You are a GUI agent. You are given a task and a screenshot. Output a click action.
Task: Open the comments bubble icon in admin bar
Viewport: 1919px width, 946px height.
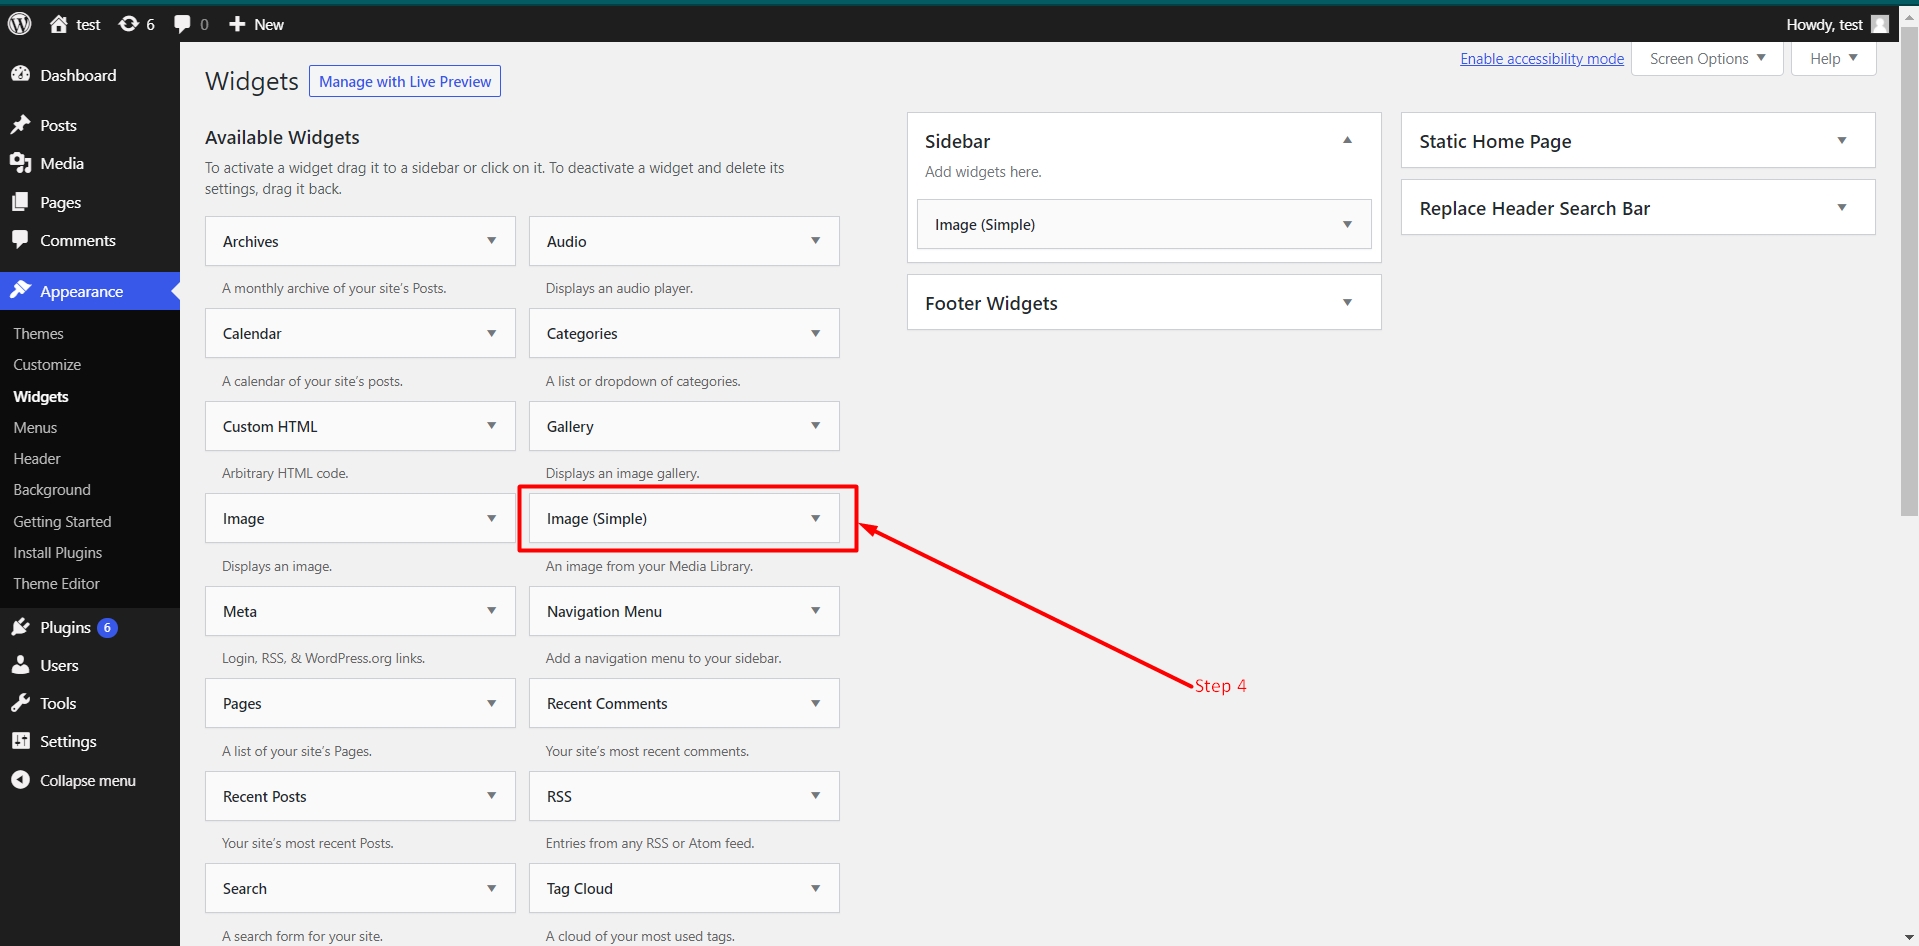pyautogui.click(x=182, y=24)
